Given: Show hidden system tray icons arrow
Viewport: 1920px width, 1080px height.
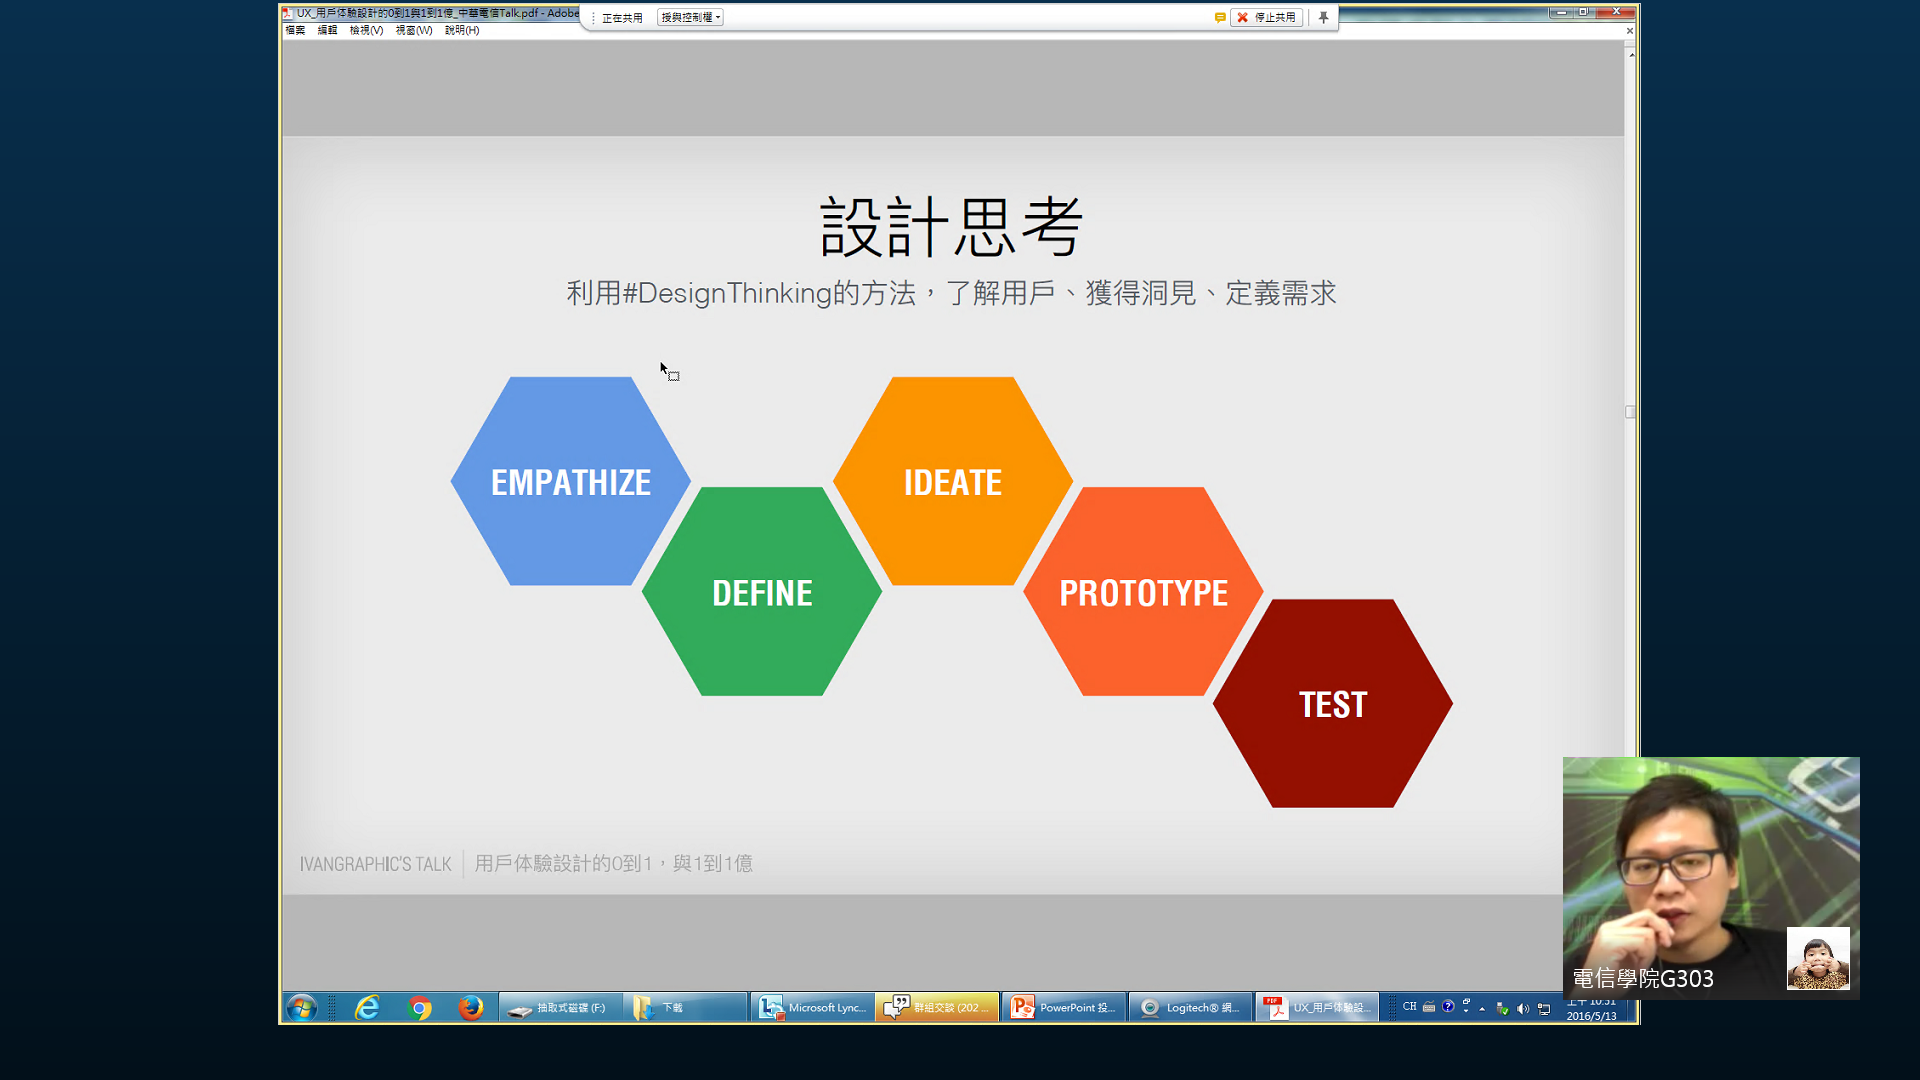Looking at the screenshot, I should point(1482,1008).
